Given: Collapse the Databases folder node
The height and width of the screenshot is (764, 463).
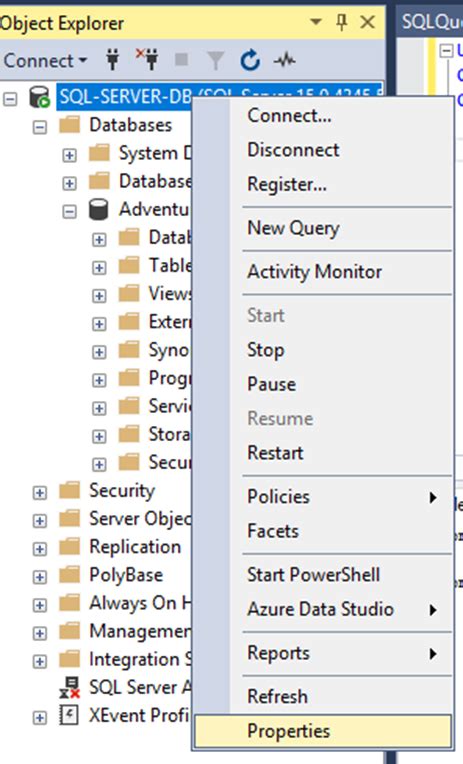Looking at the screenshot, I should coord(40,127).
